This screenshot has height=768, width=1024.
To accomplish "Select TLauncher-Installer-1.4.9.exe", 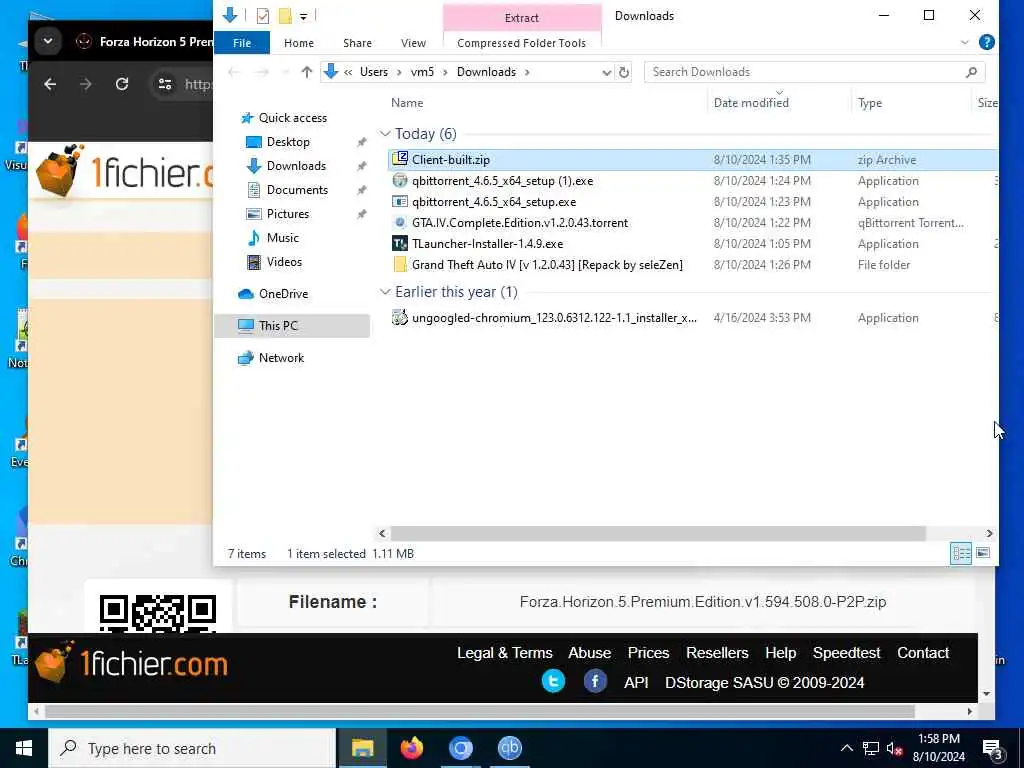I will [x=487, y=244].
